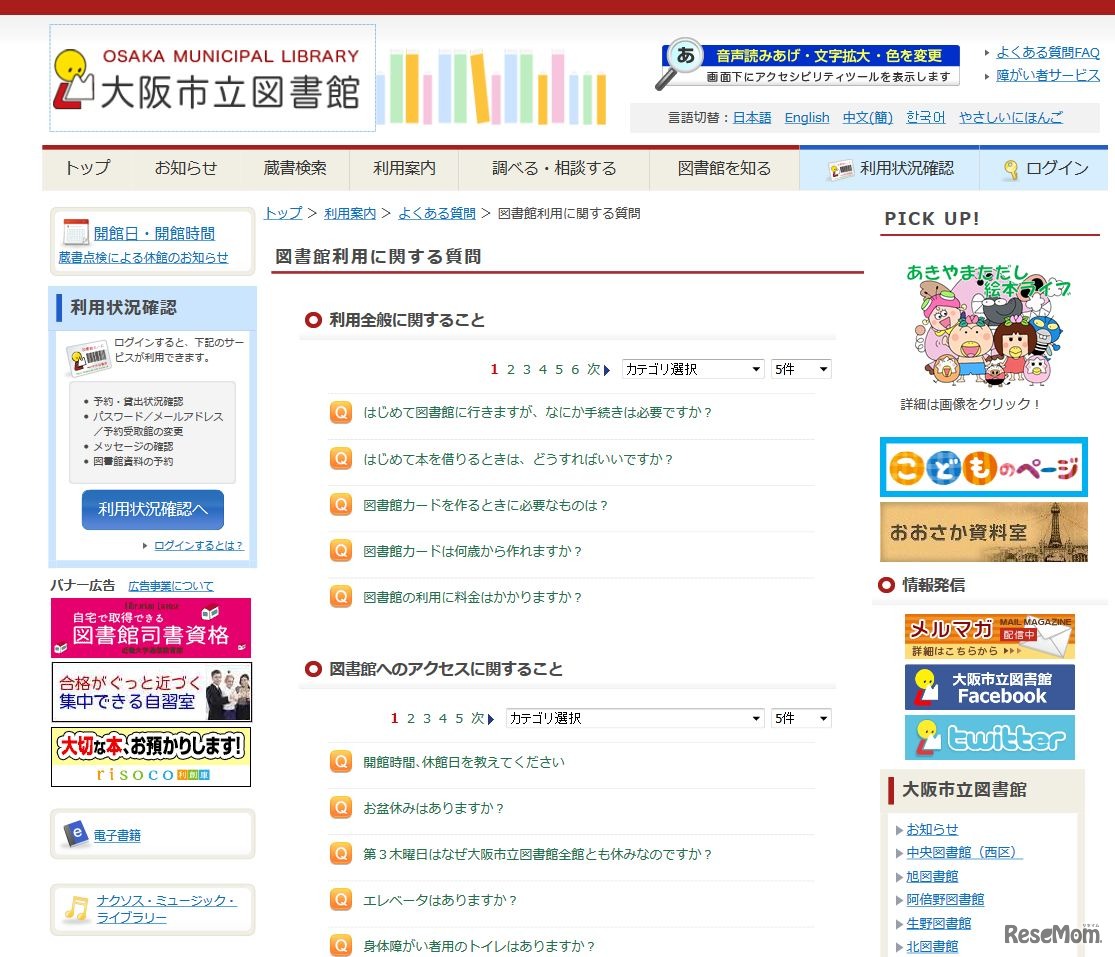Click the メルマガ mail magazine banner

[x=989, y=636]
